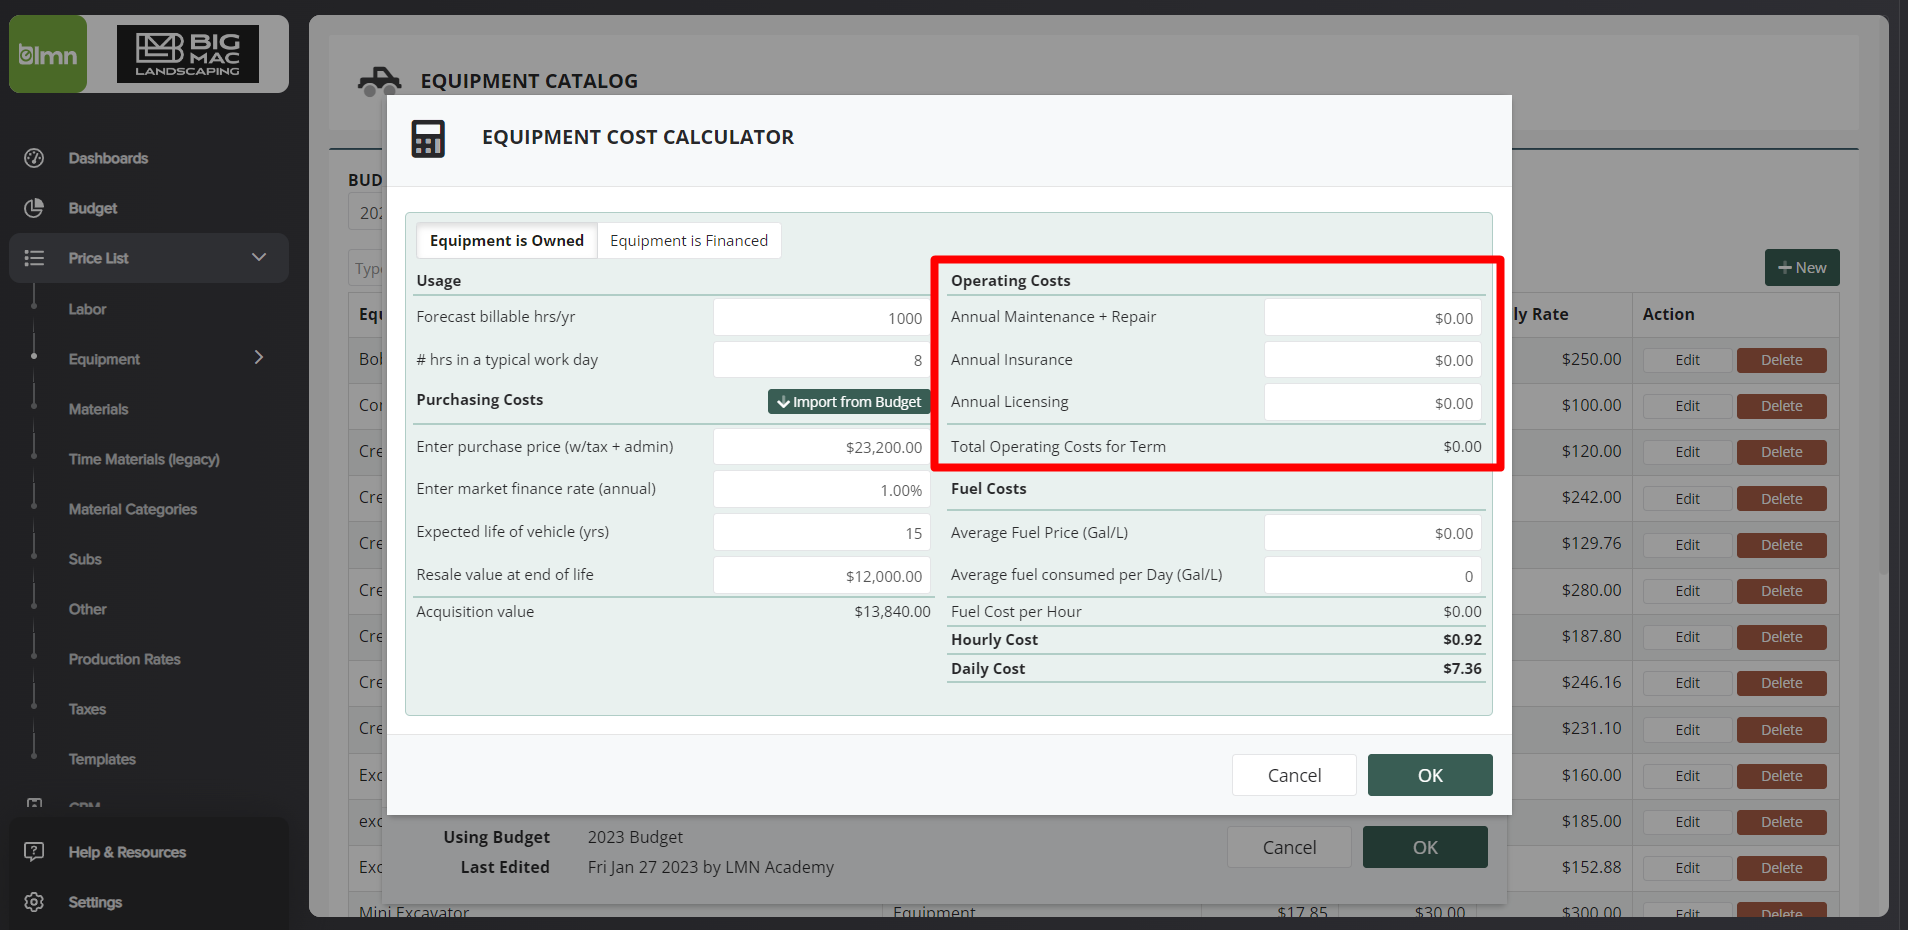Click Delete in the $129.76 row
This screenshot has height=930, width=1908.
[1782, 545]
